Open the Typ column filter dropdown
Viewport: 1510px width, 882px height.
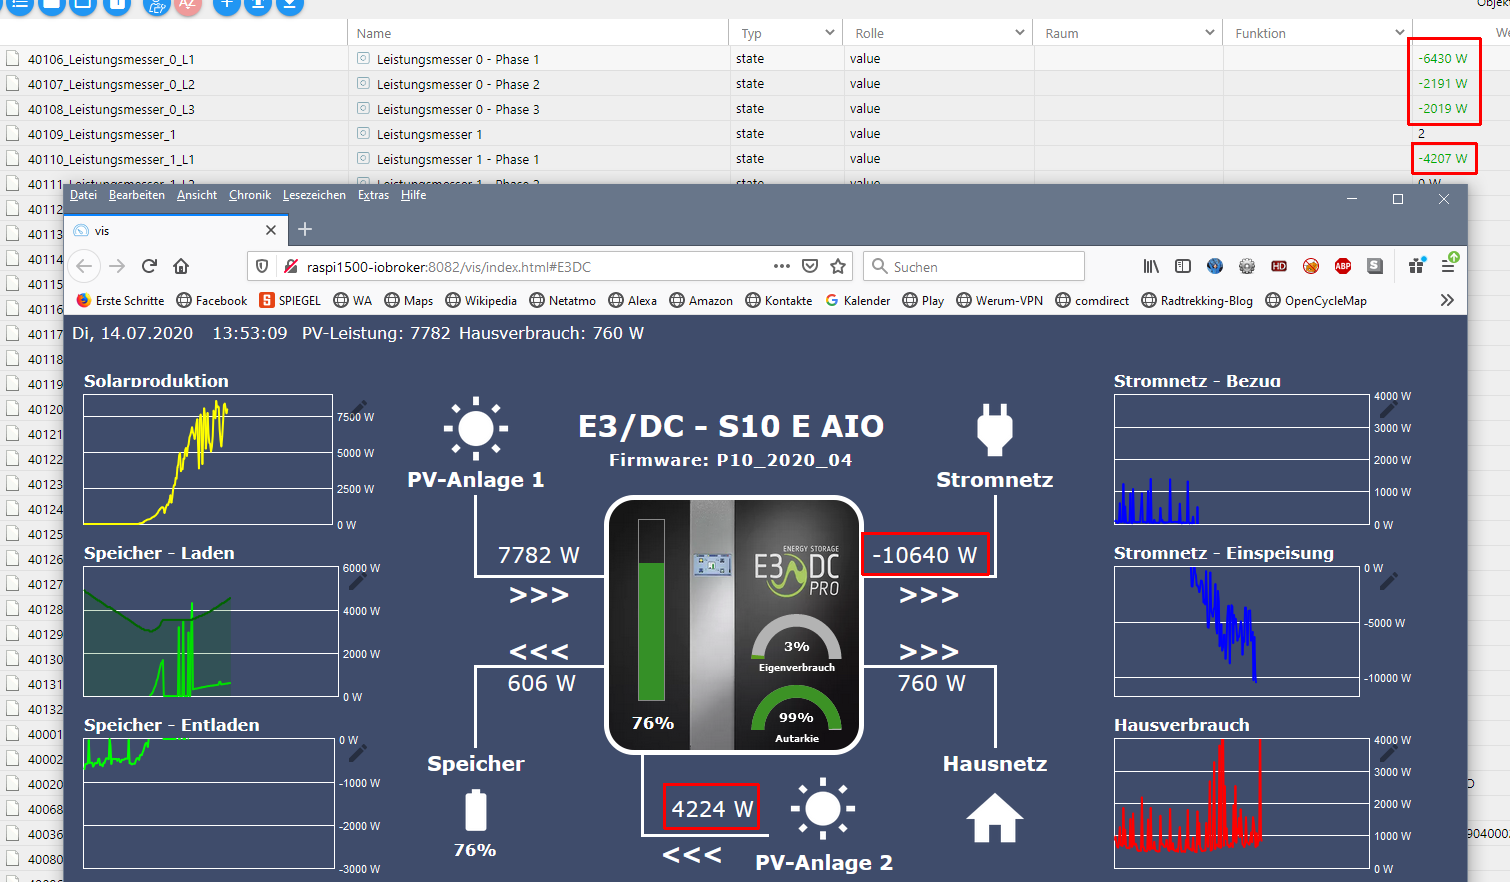pyautogui.click(x=830, y=33)
